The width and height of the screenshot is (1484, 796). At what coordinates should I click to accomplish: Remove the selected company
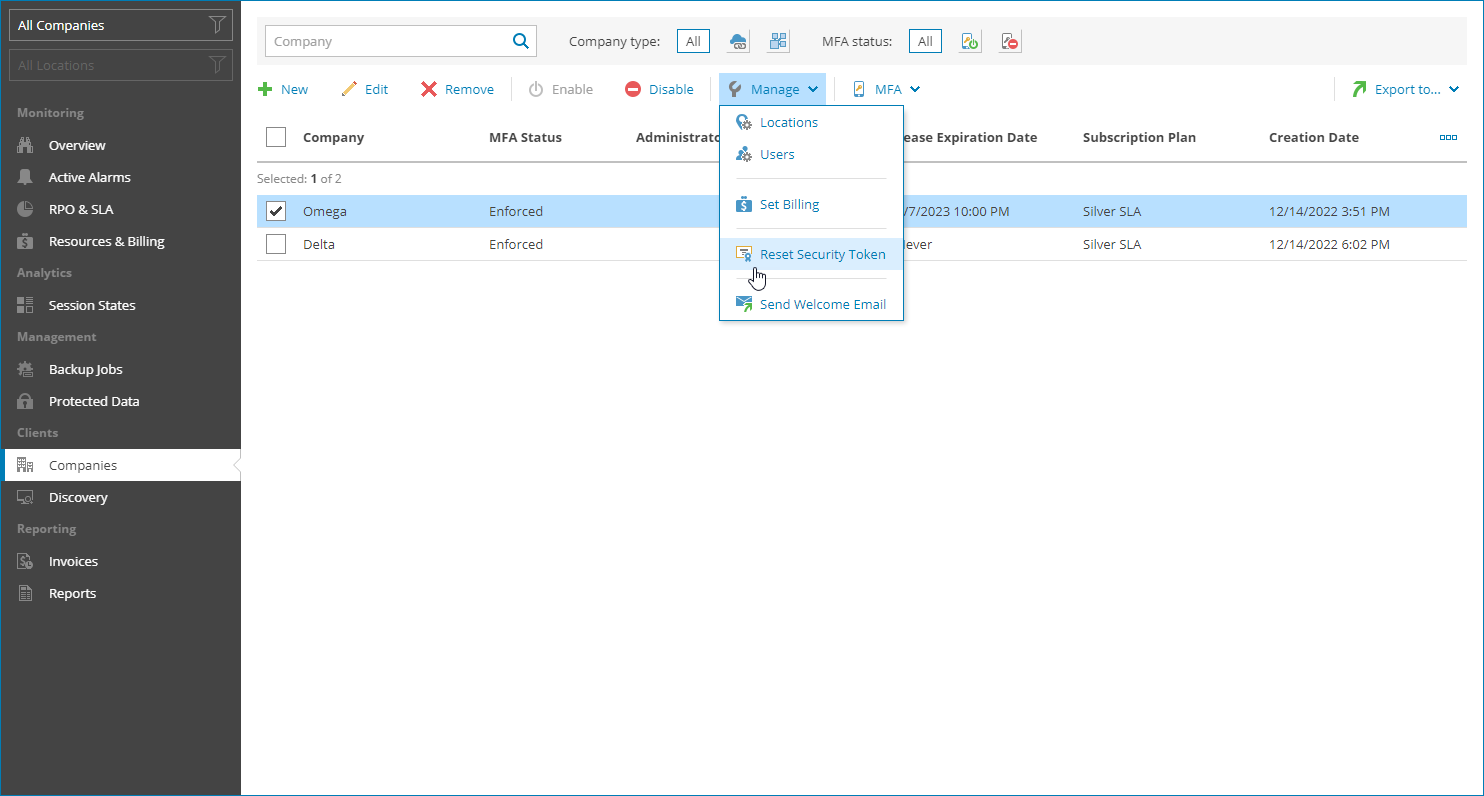457,89
